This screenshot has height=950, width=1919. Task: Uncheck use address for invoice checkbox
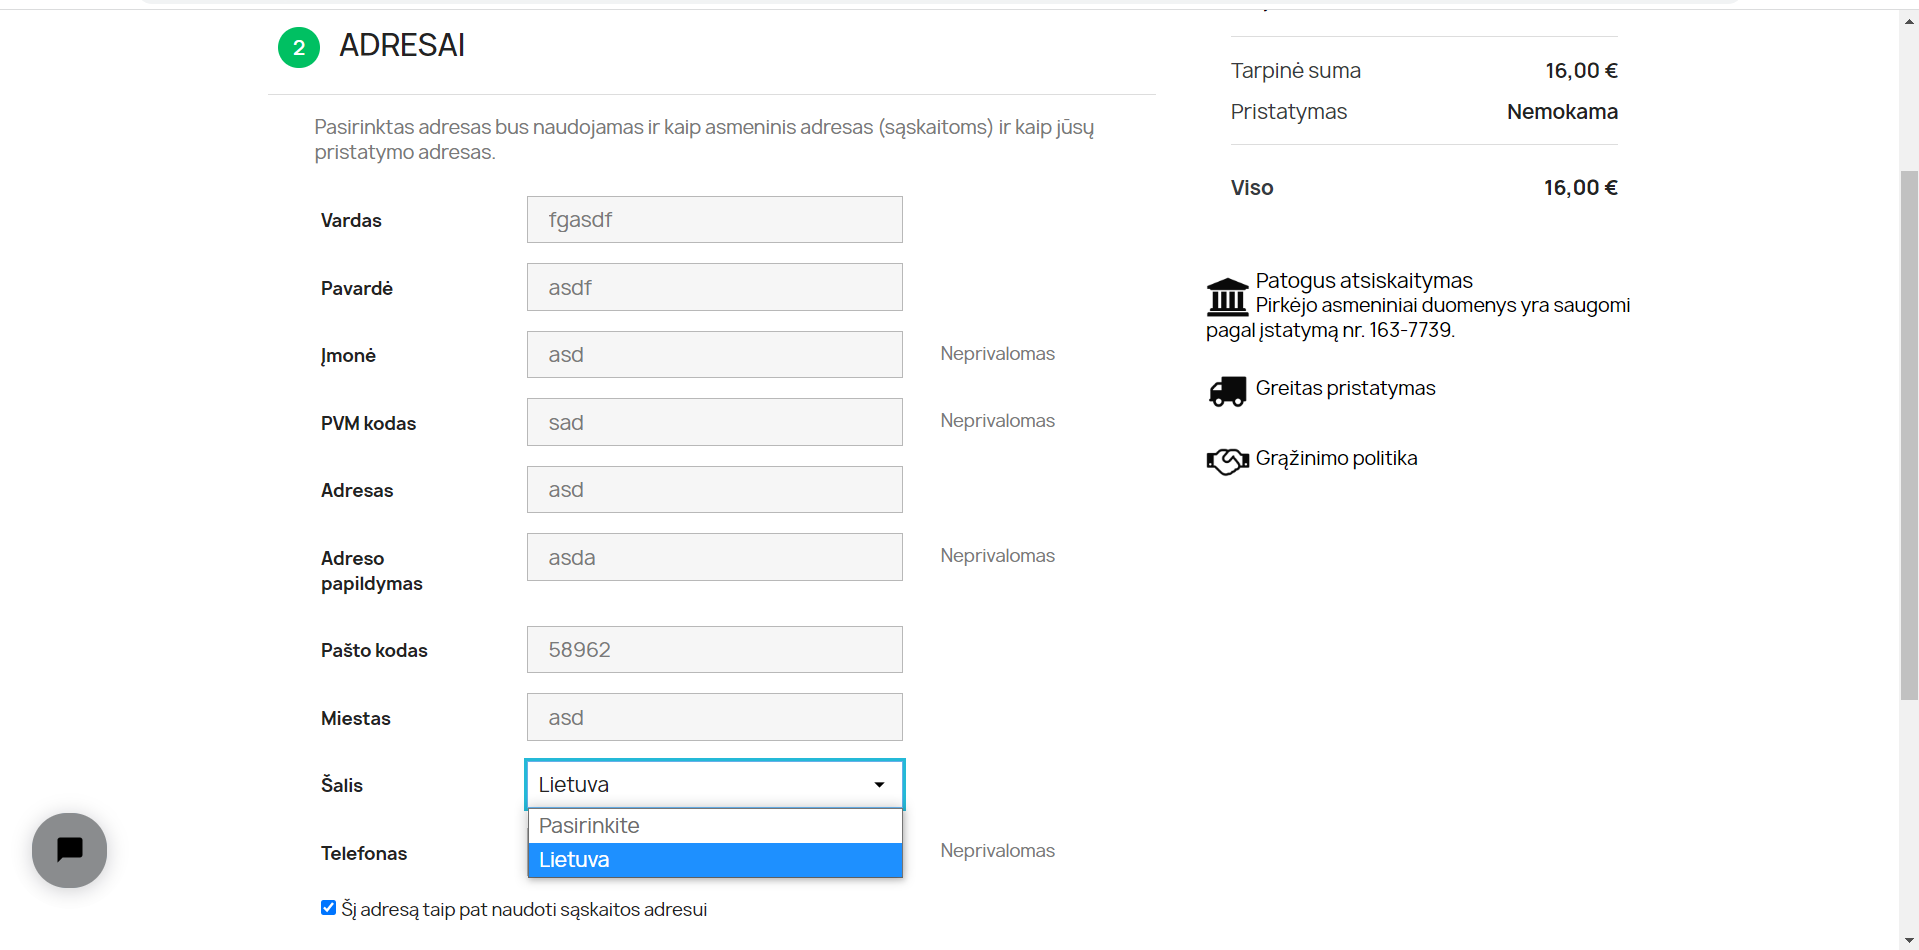point(328,908)
